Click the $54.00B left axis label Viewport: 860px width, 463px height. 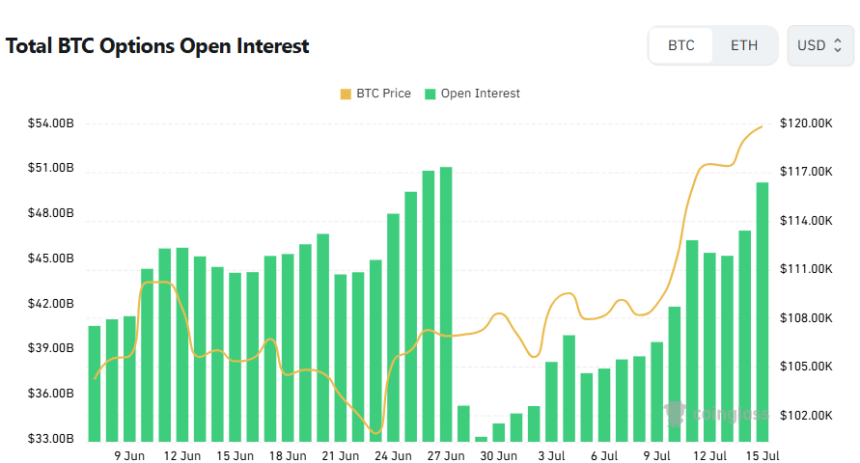point(51,123)
